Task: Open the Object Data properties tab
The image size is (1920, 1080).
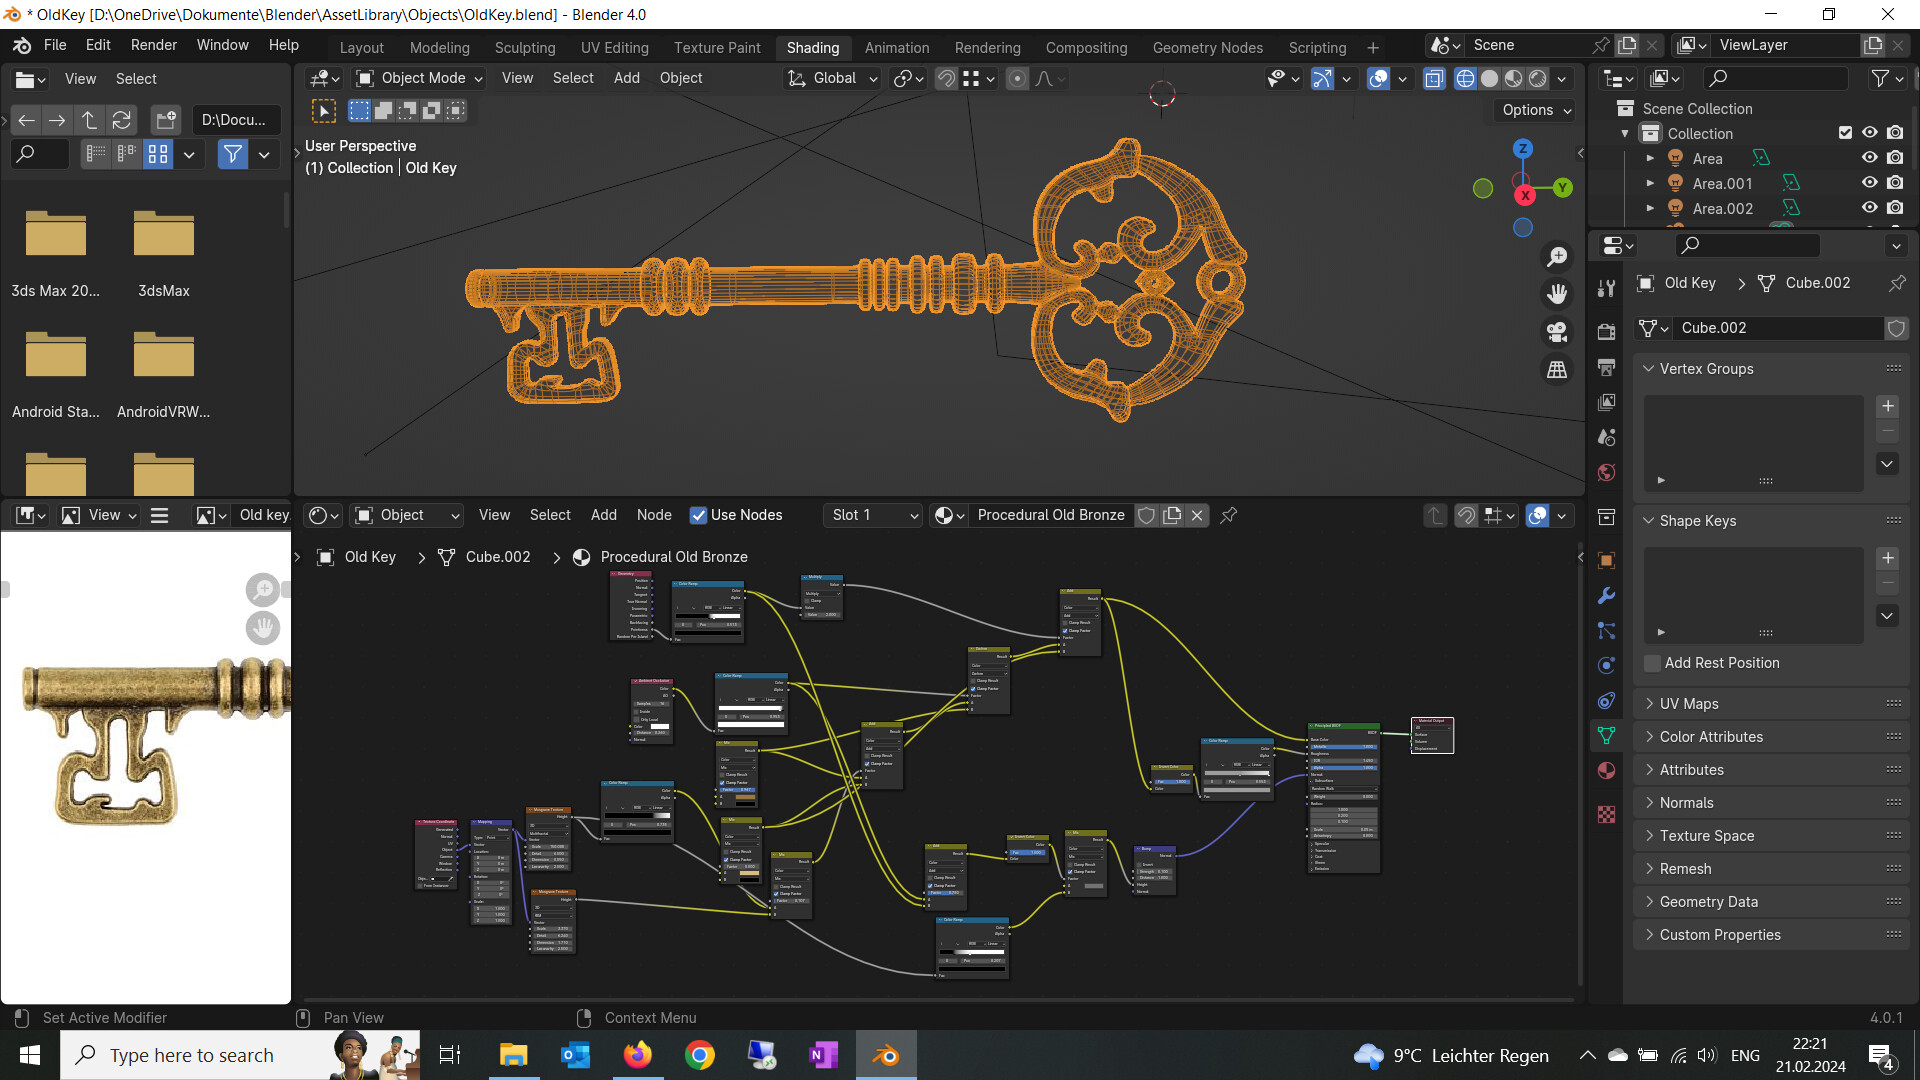Action: [x=1606, y=735]
